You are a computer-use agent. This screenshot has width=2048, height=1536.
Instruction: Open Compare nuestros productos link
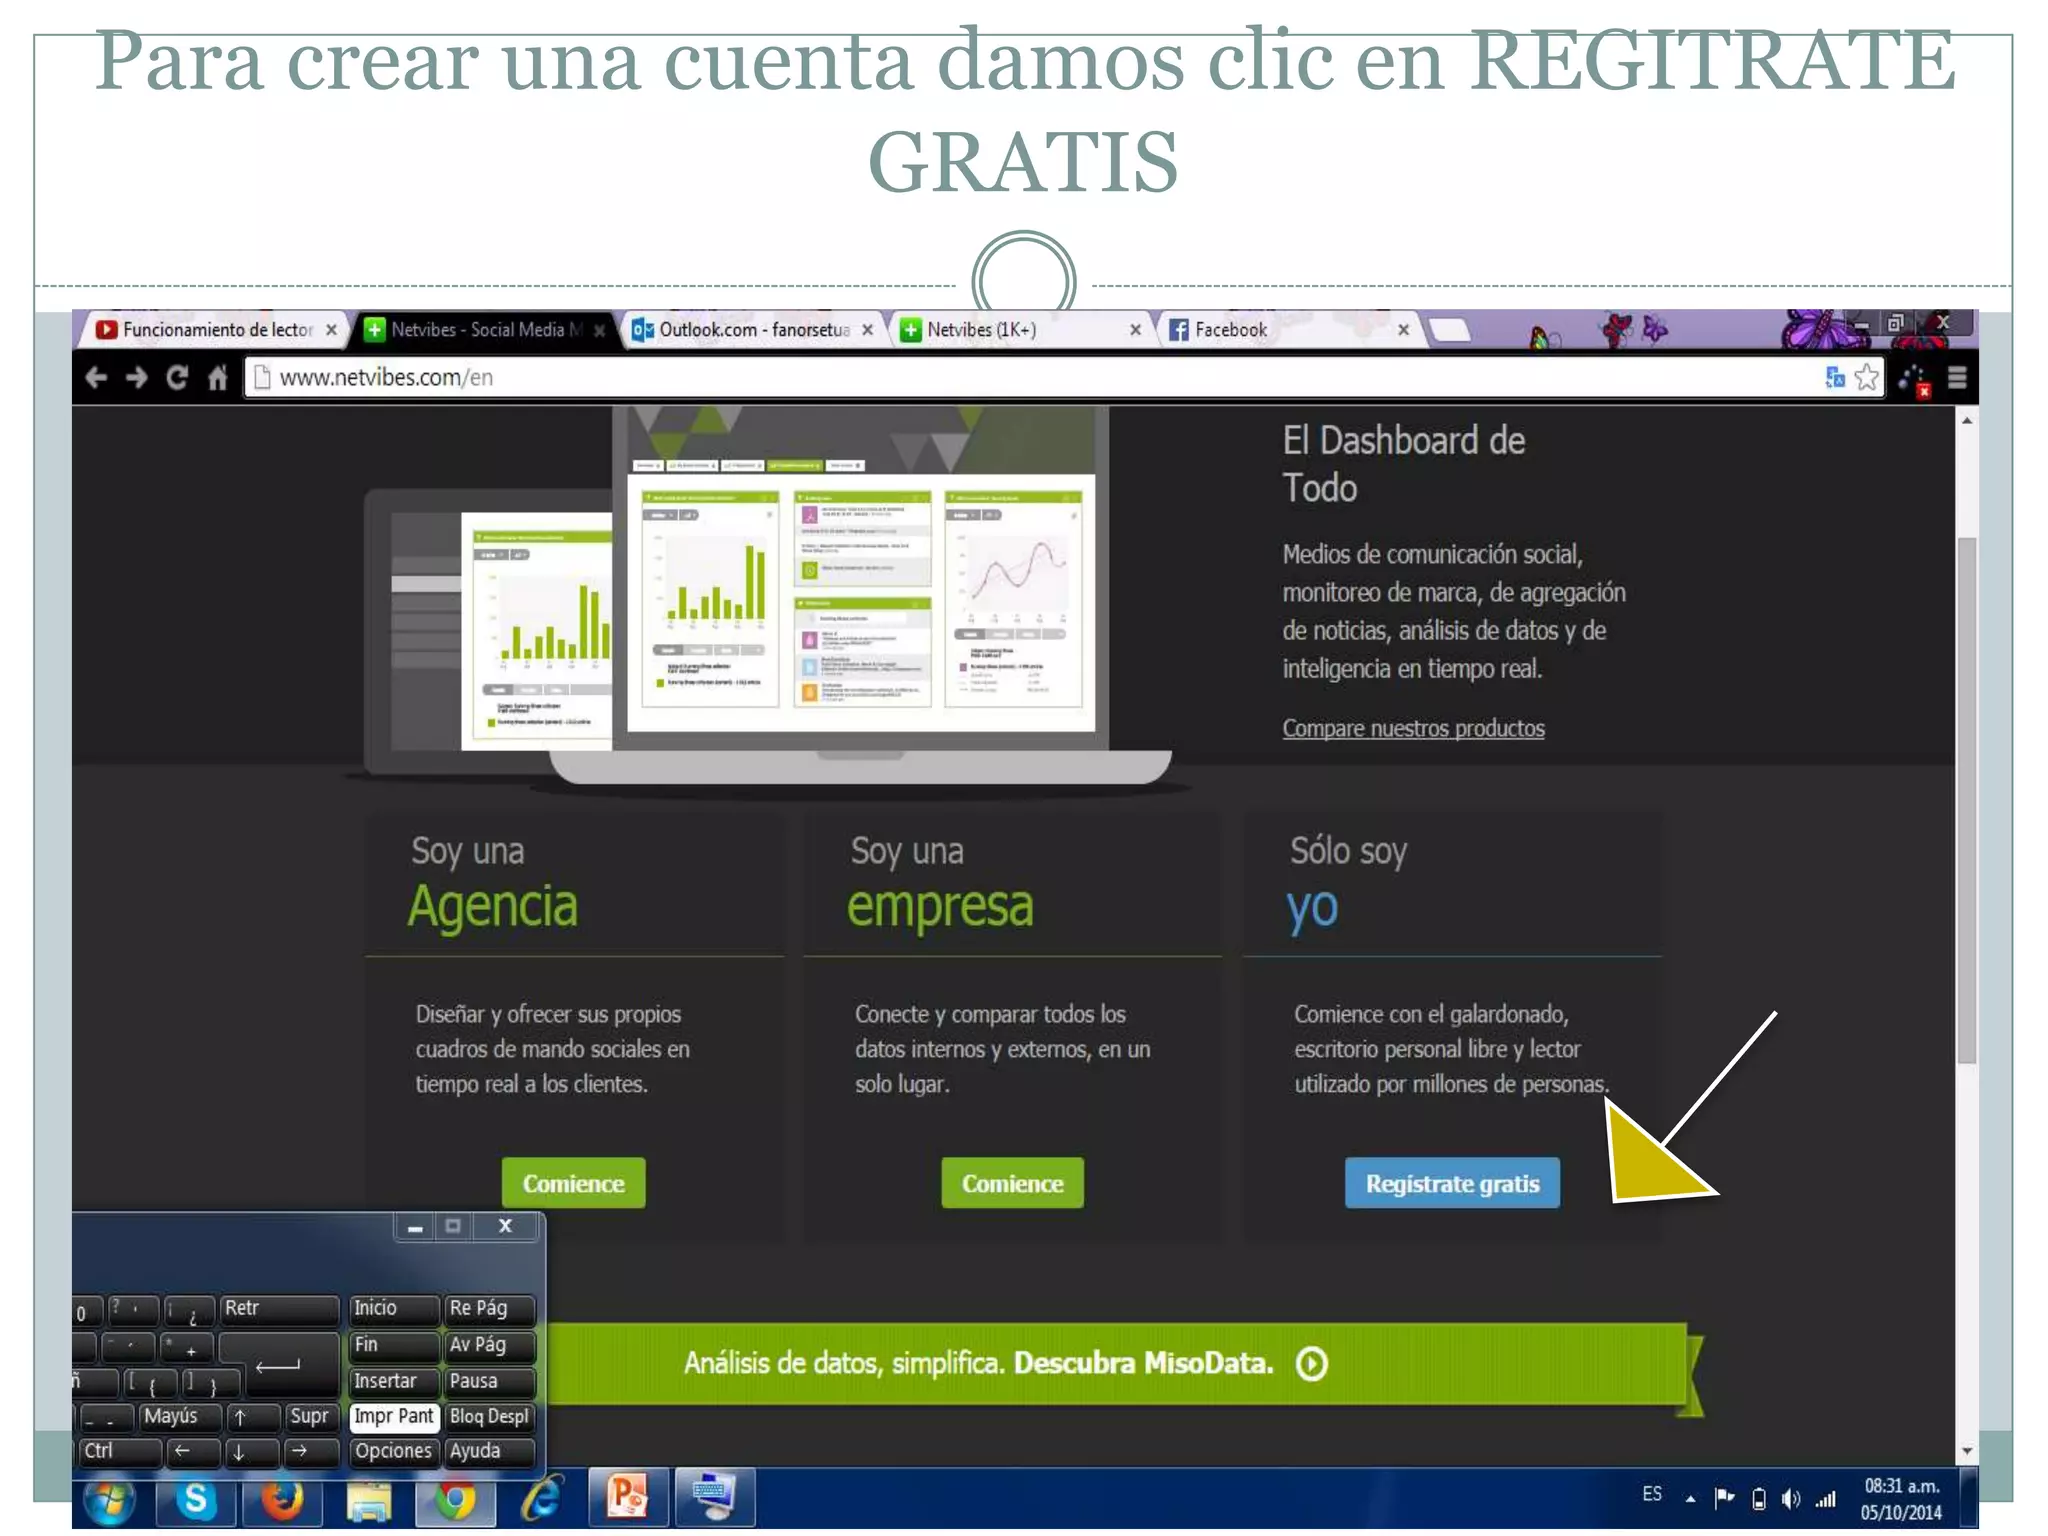point(1413,728)
